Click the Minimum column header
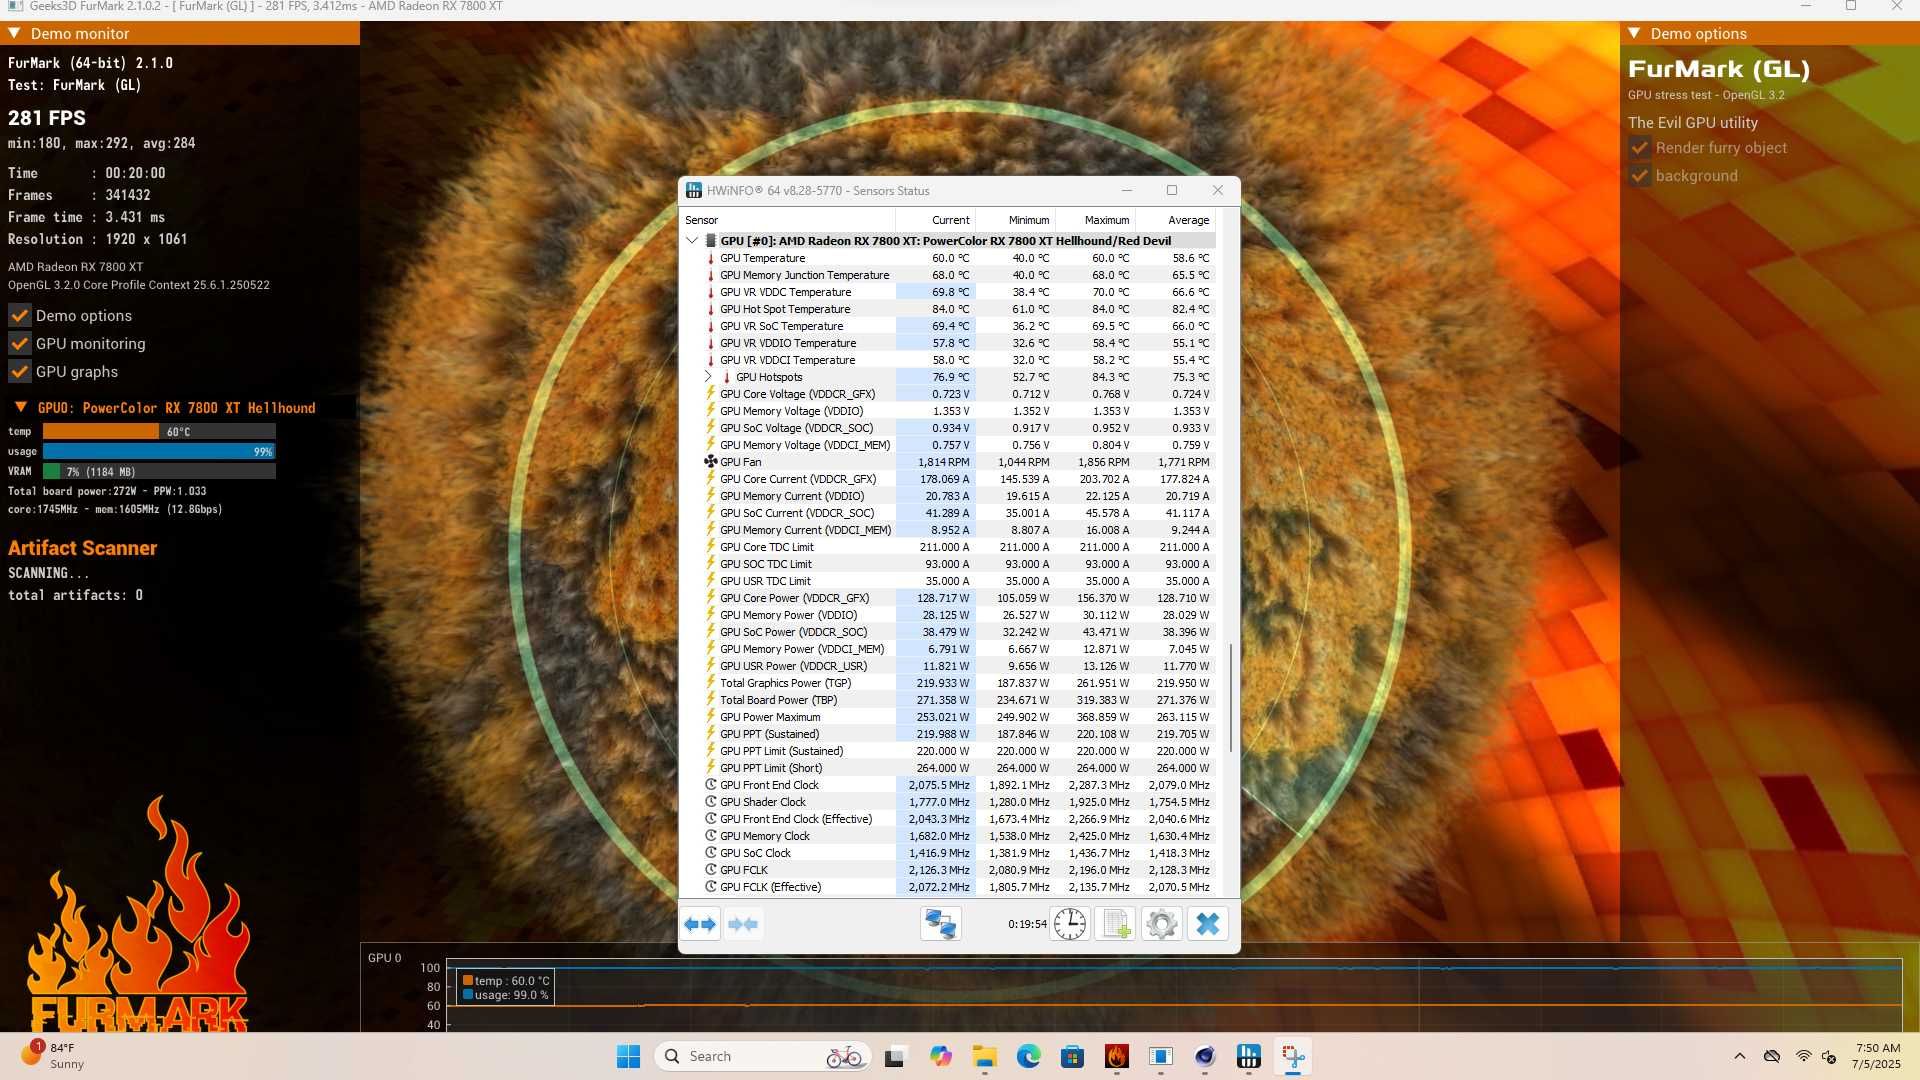This screenshot has width=1920, height=1080. pyautogui.click(x=1016, y=220)
